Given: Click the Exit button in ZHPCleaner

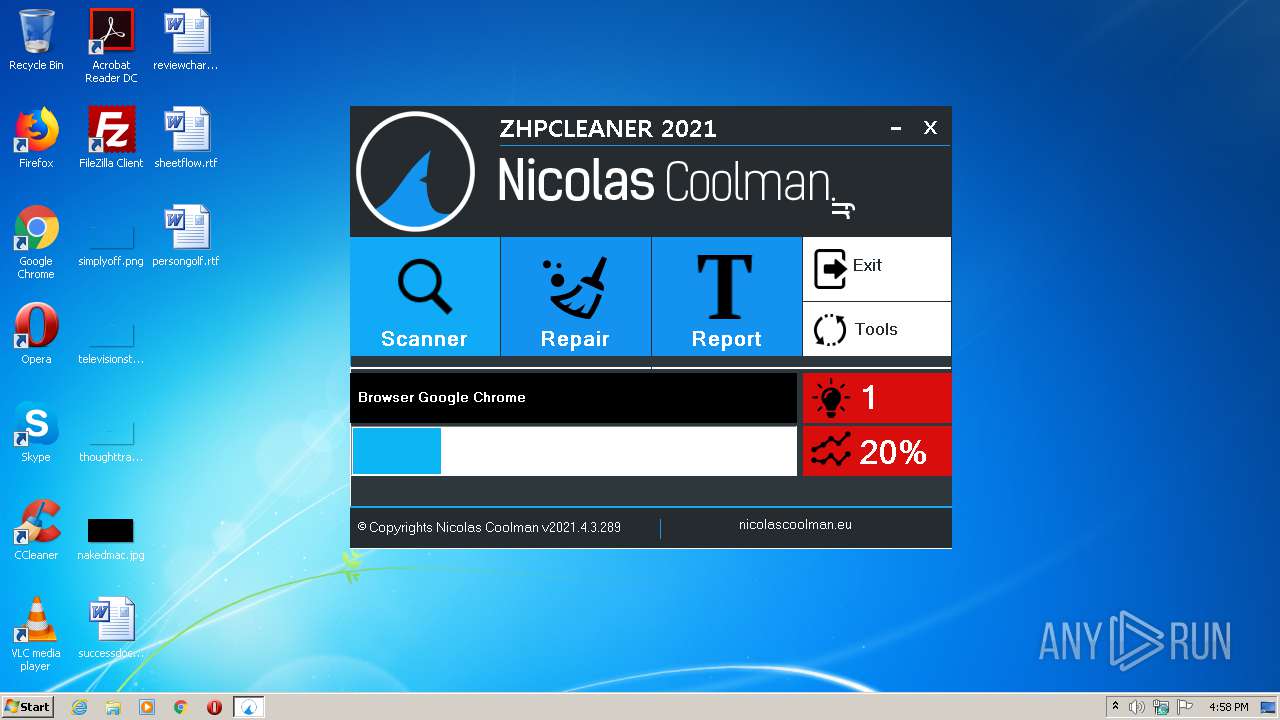Looking at the screenshot, I should tap(877, 268).
